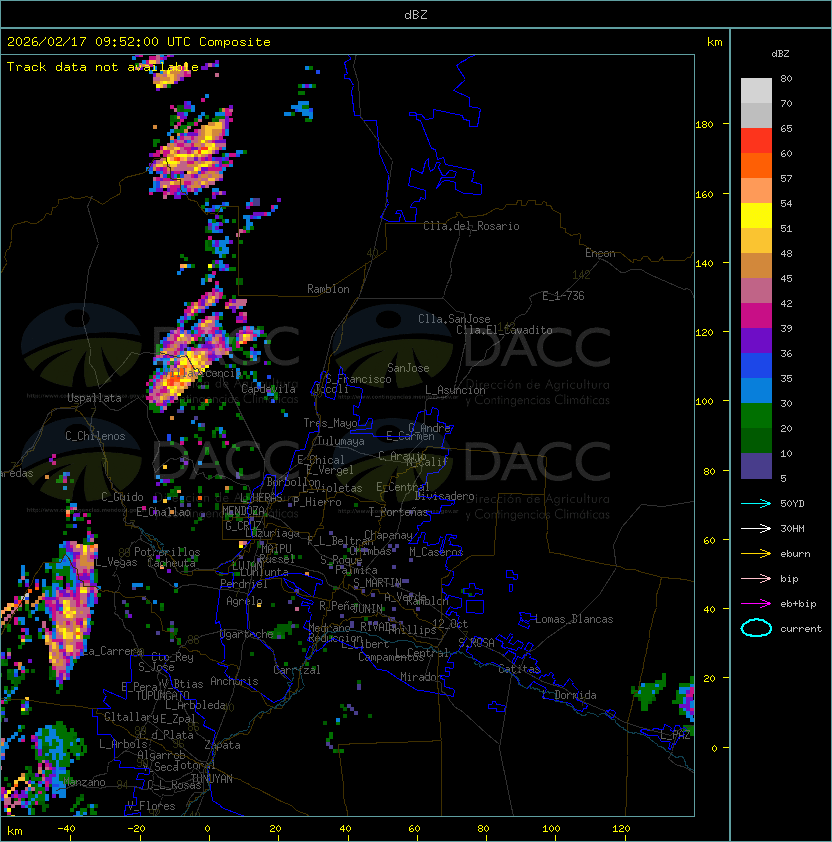The image size is (832, 842).
Task: Select the light gray 70-80 dBZ swatch
Action: 756,91
